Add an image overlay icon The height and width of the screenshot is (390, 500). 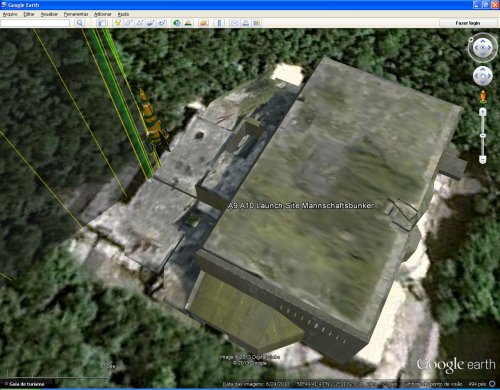tap(150, 23)
